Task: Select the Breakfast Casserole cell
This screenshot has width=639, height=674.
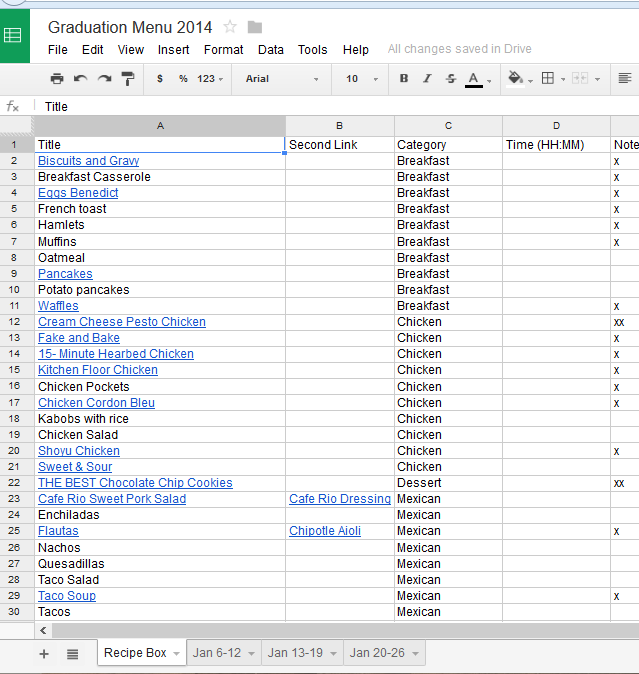Action: click(160, 177)
